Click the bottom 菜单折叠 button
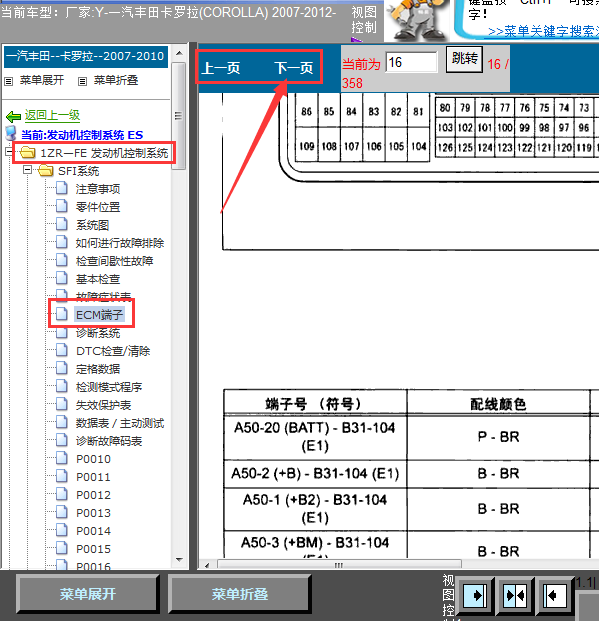Viewport: 599px width, 621px height. tap(239, 594)
